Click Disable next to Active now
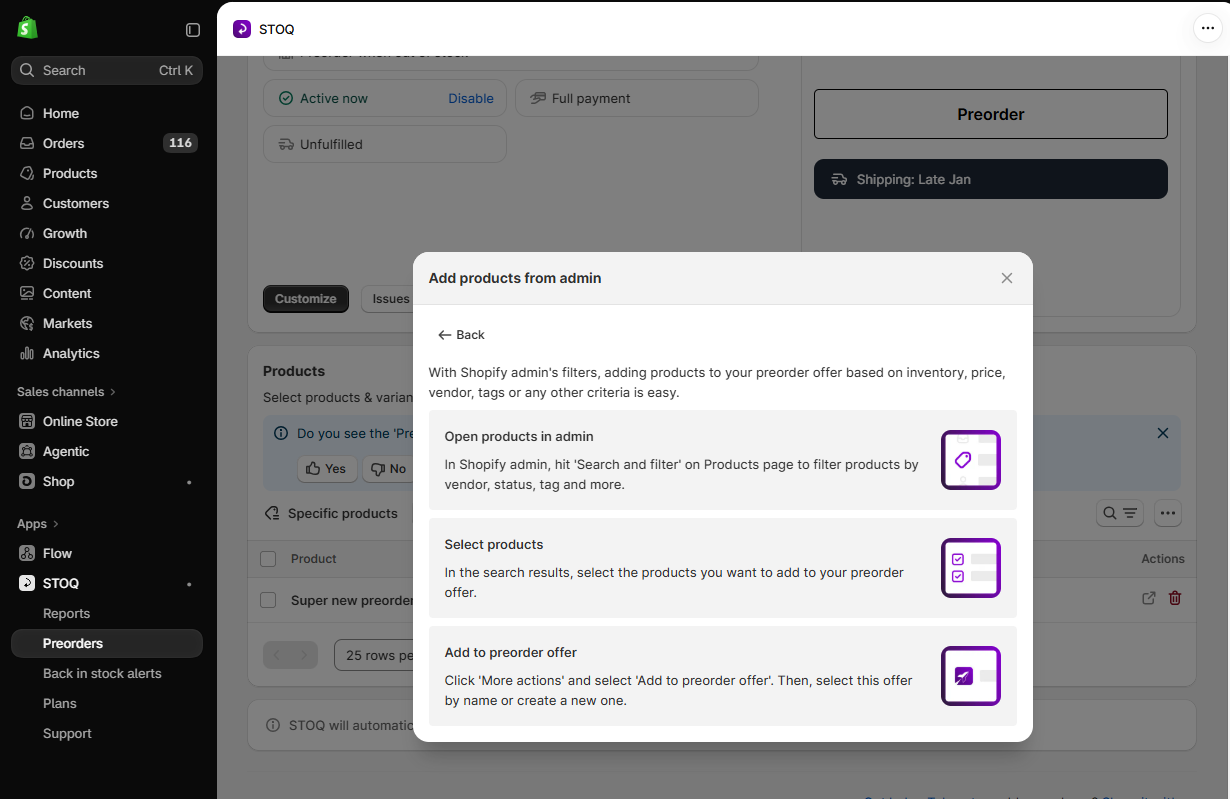This screenshot has height=799, width=1230. pyautogui.click(x=471, y=98)
